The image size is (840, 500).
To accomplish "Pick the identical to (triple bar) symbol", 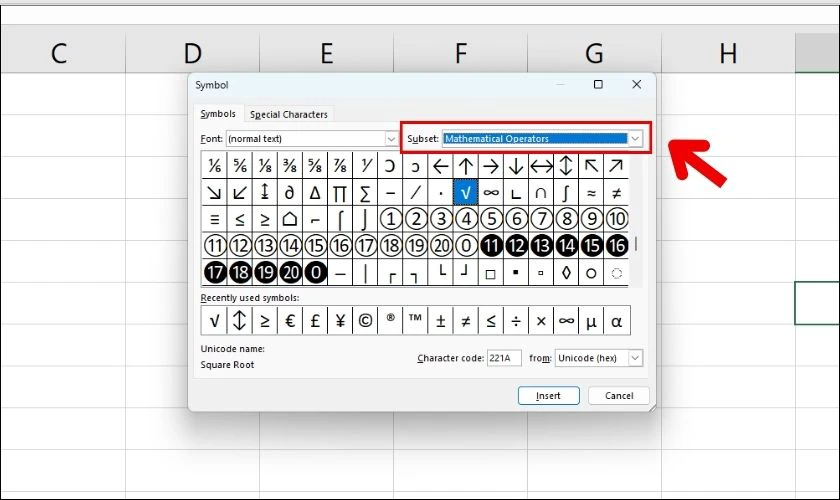I will (214, 219).
